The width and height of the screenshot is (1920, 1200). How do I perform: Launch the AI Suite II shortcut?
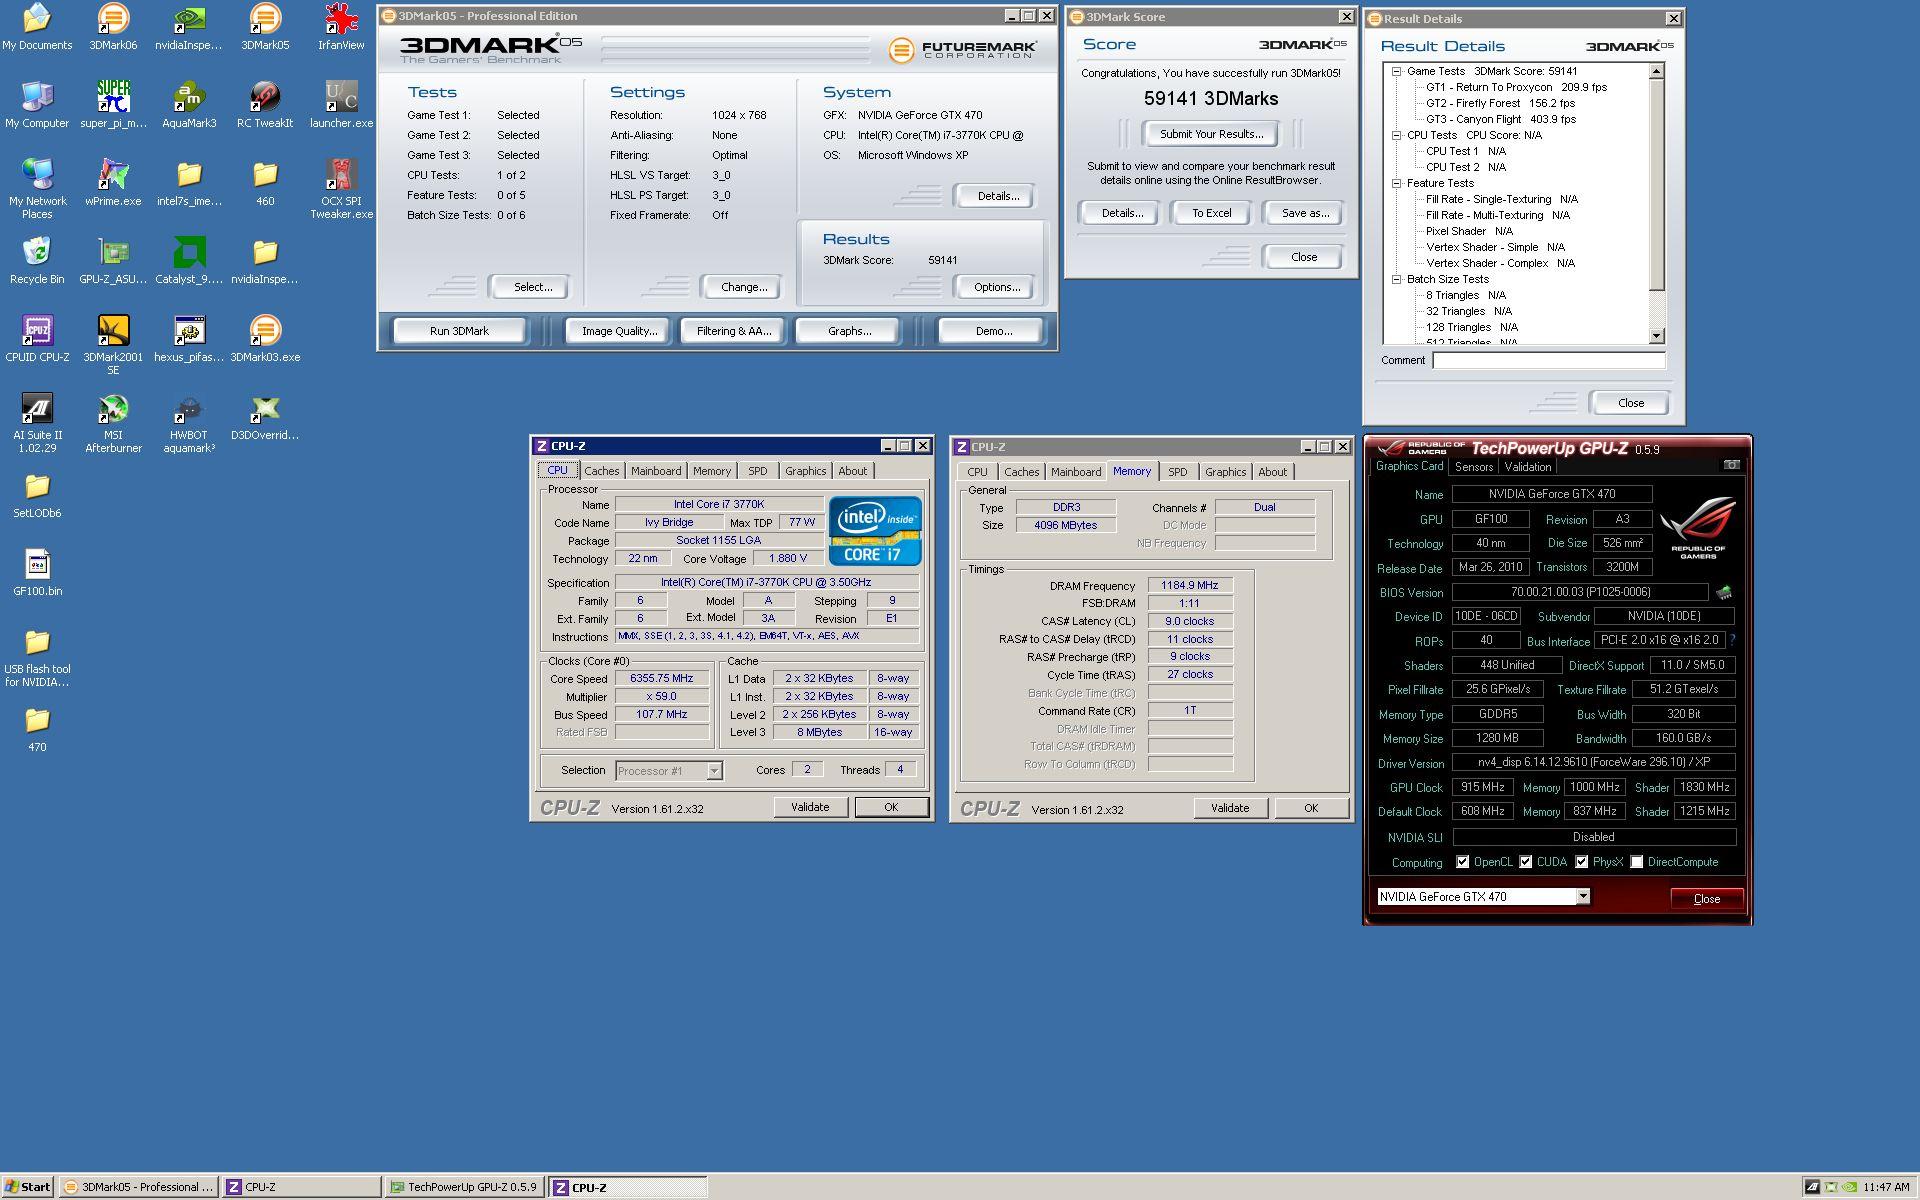[37, 423]
